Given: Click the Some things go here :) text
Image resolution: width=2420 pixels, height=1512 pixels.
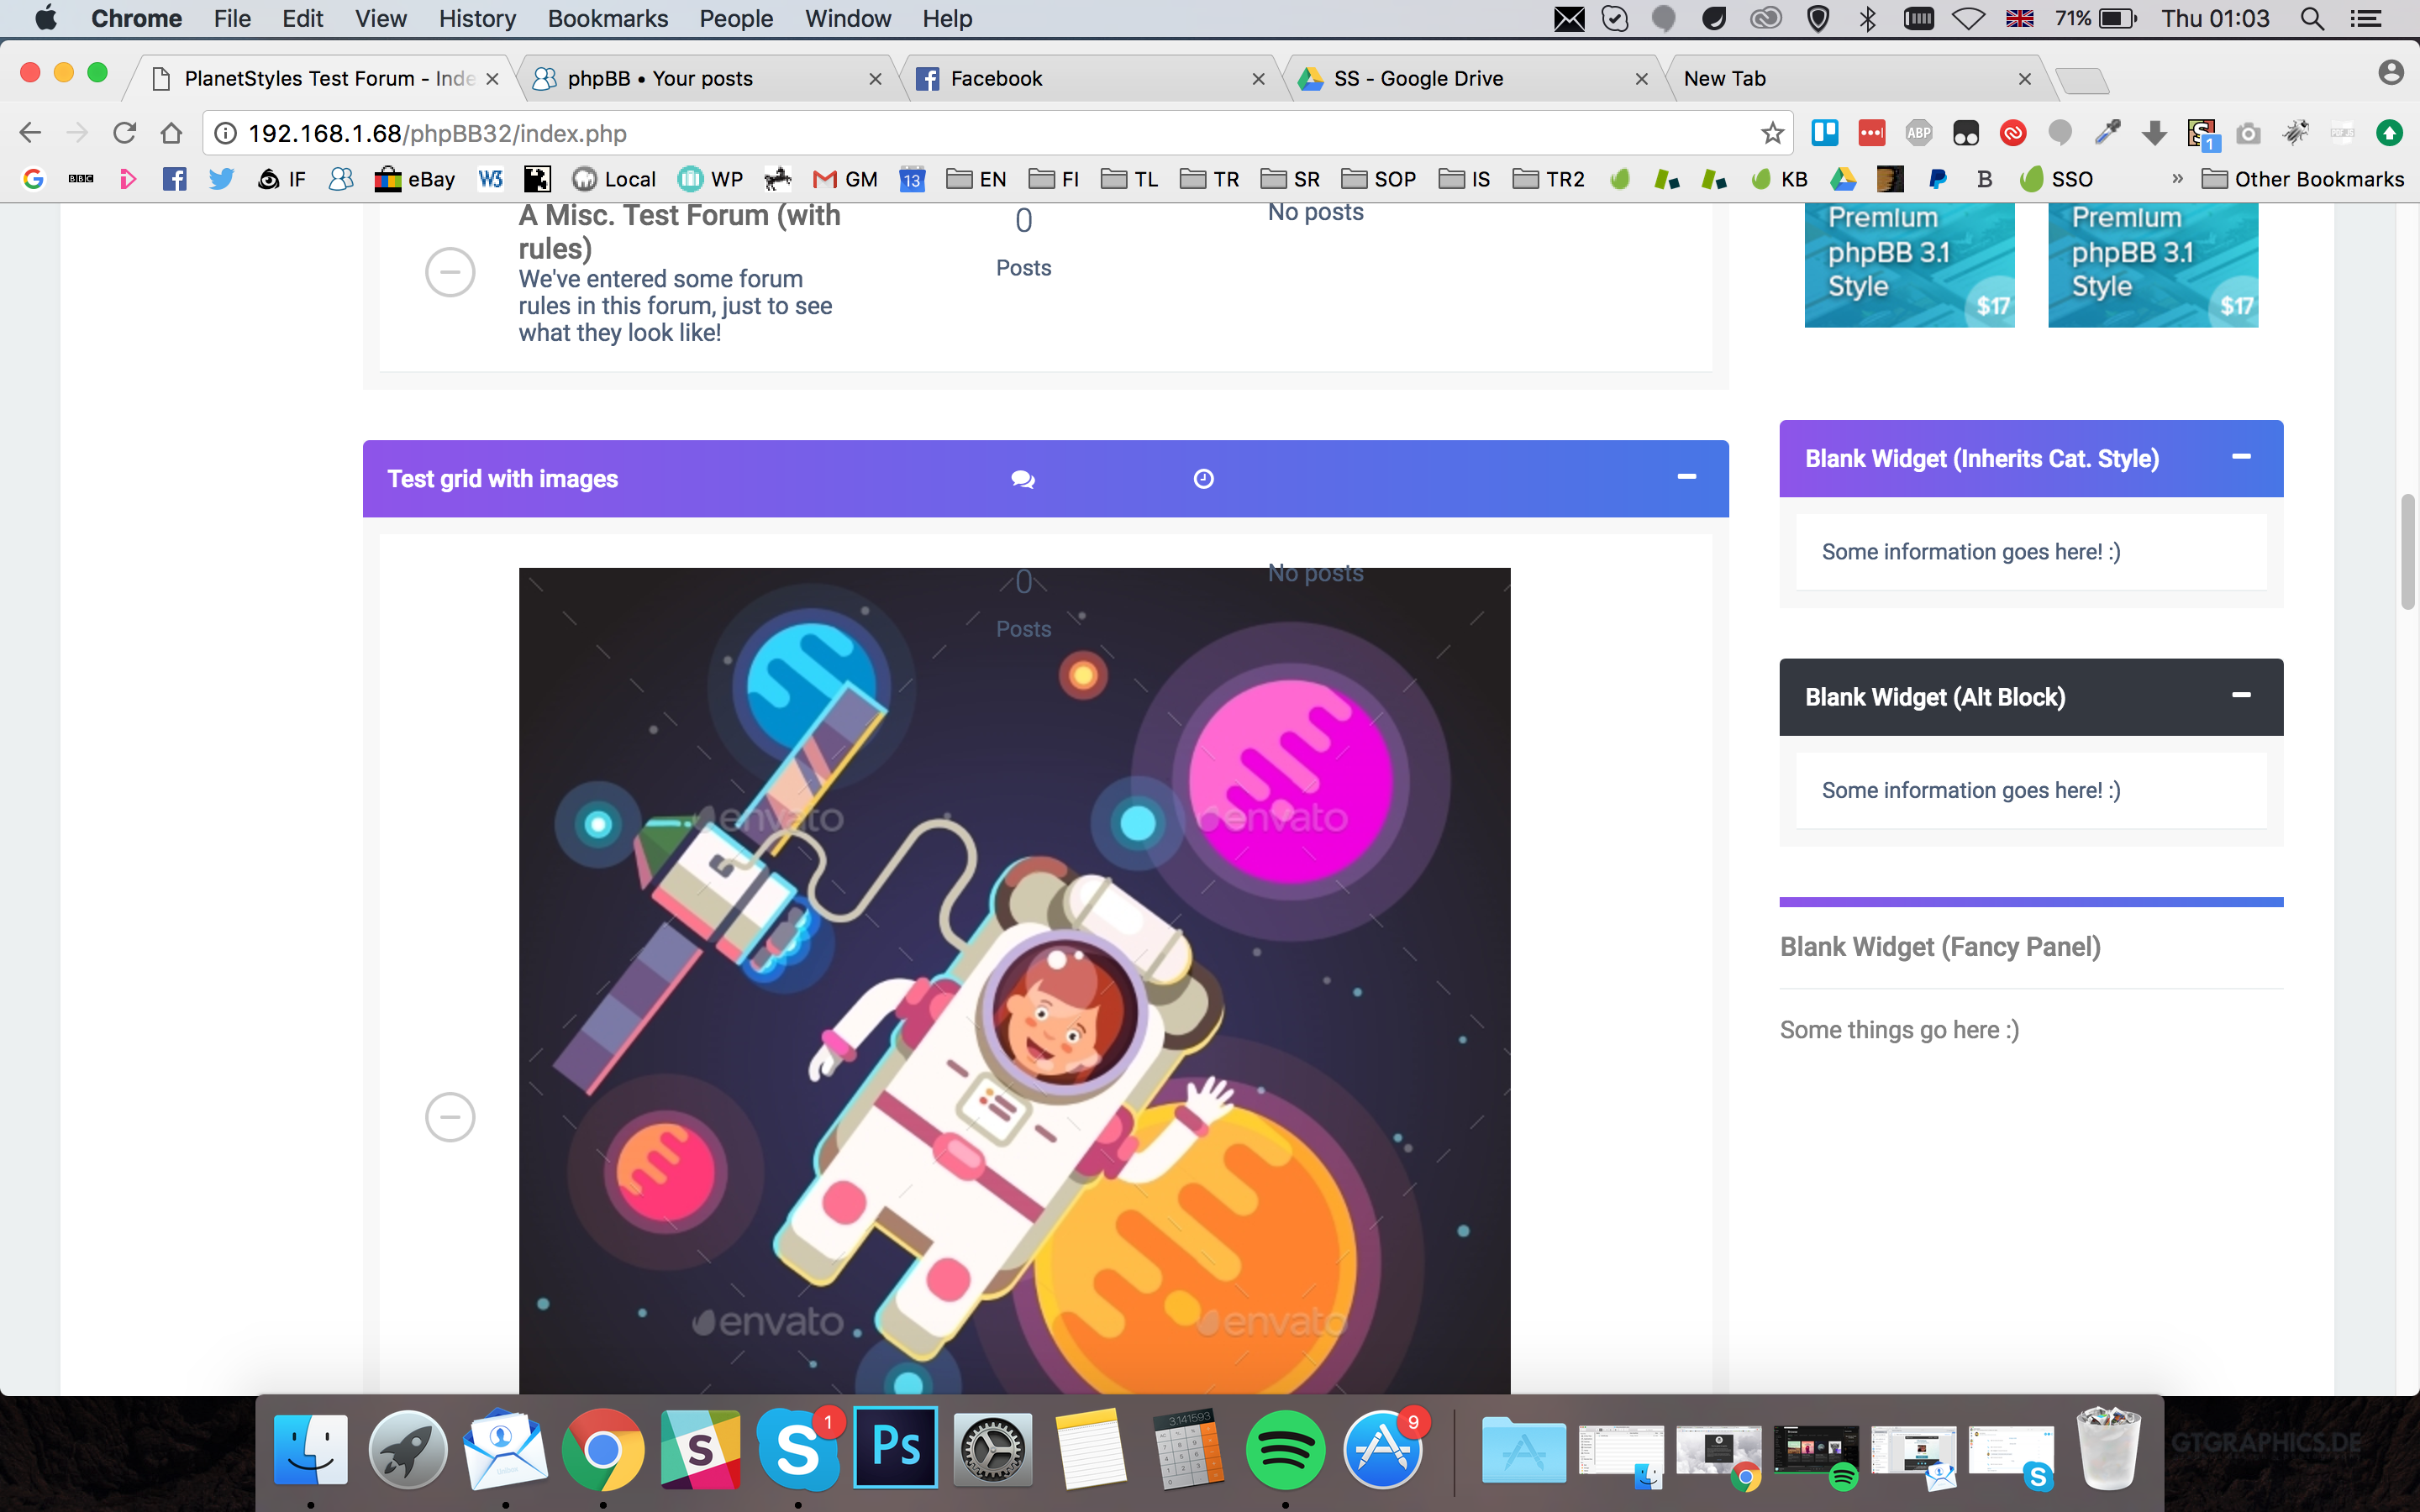Looking at the screenshot, I should click(1899, 1030).
